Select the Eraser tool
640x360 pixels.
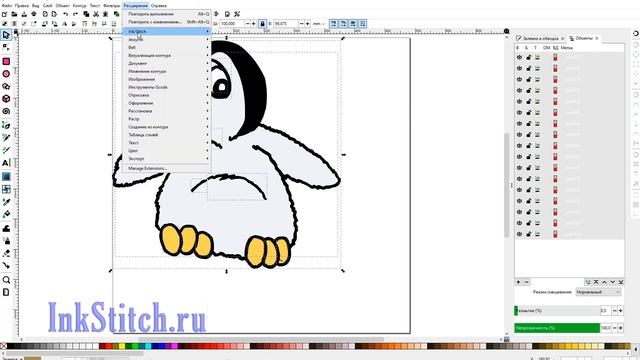coord(6,253)
